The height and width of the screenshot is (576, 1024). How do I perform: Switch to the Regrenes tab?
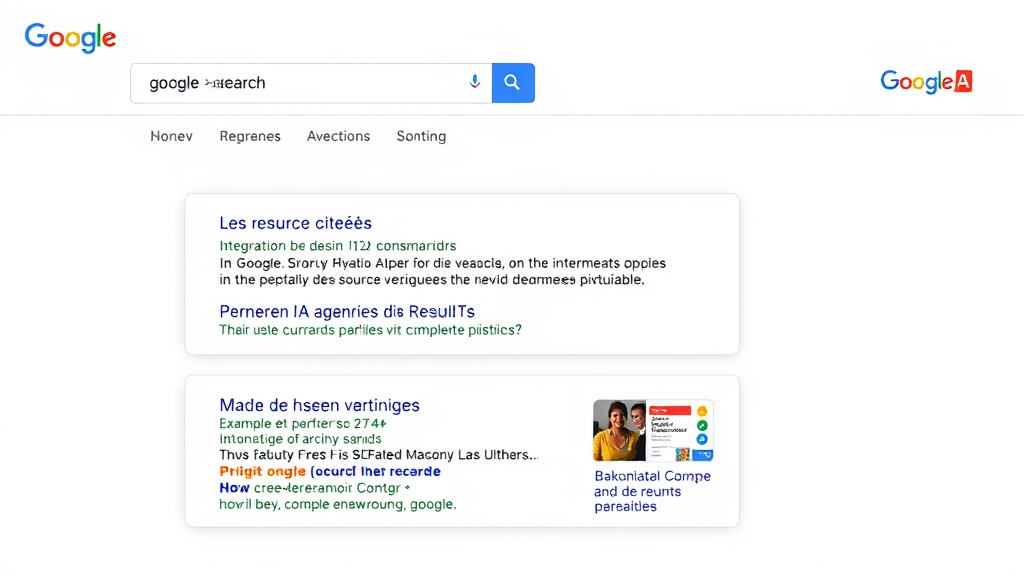click(250, 136)
